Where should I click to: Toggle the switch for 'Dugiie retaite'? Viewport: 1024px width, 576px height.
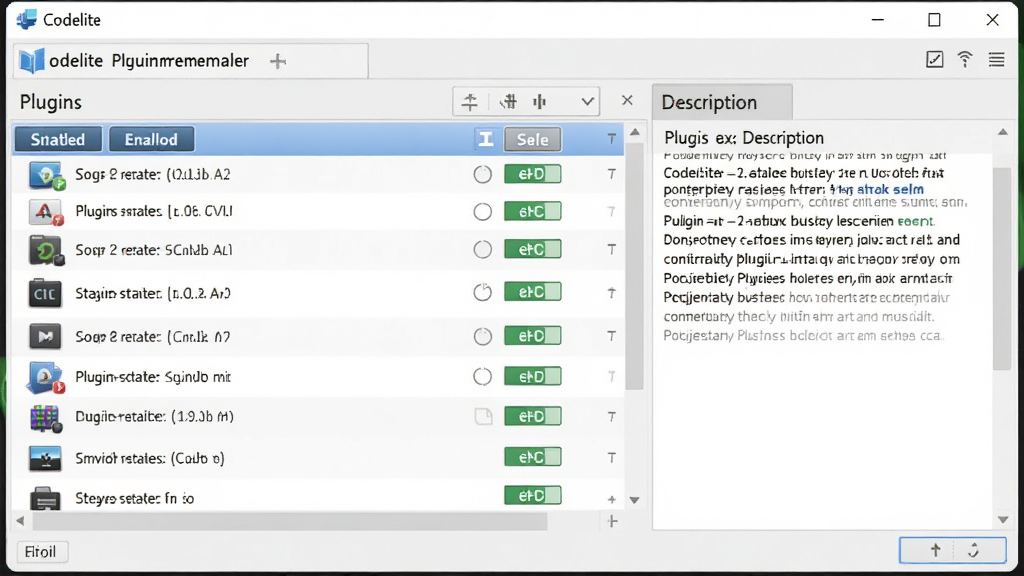point(532,416)
